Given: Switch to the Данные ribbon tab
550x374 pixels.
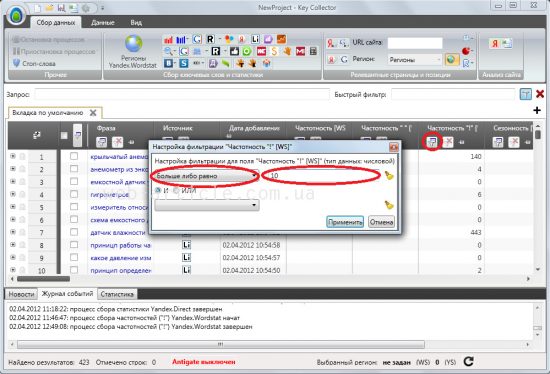Looking at the screenshot, I should 102,22.
